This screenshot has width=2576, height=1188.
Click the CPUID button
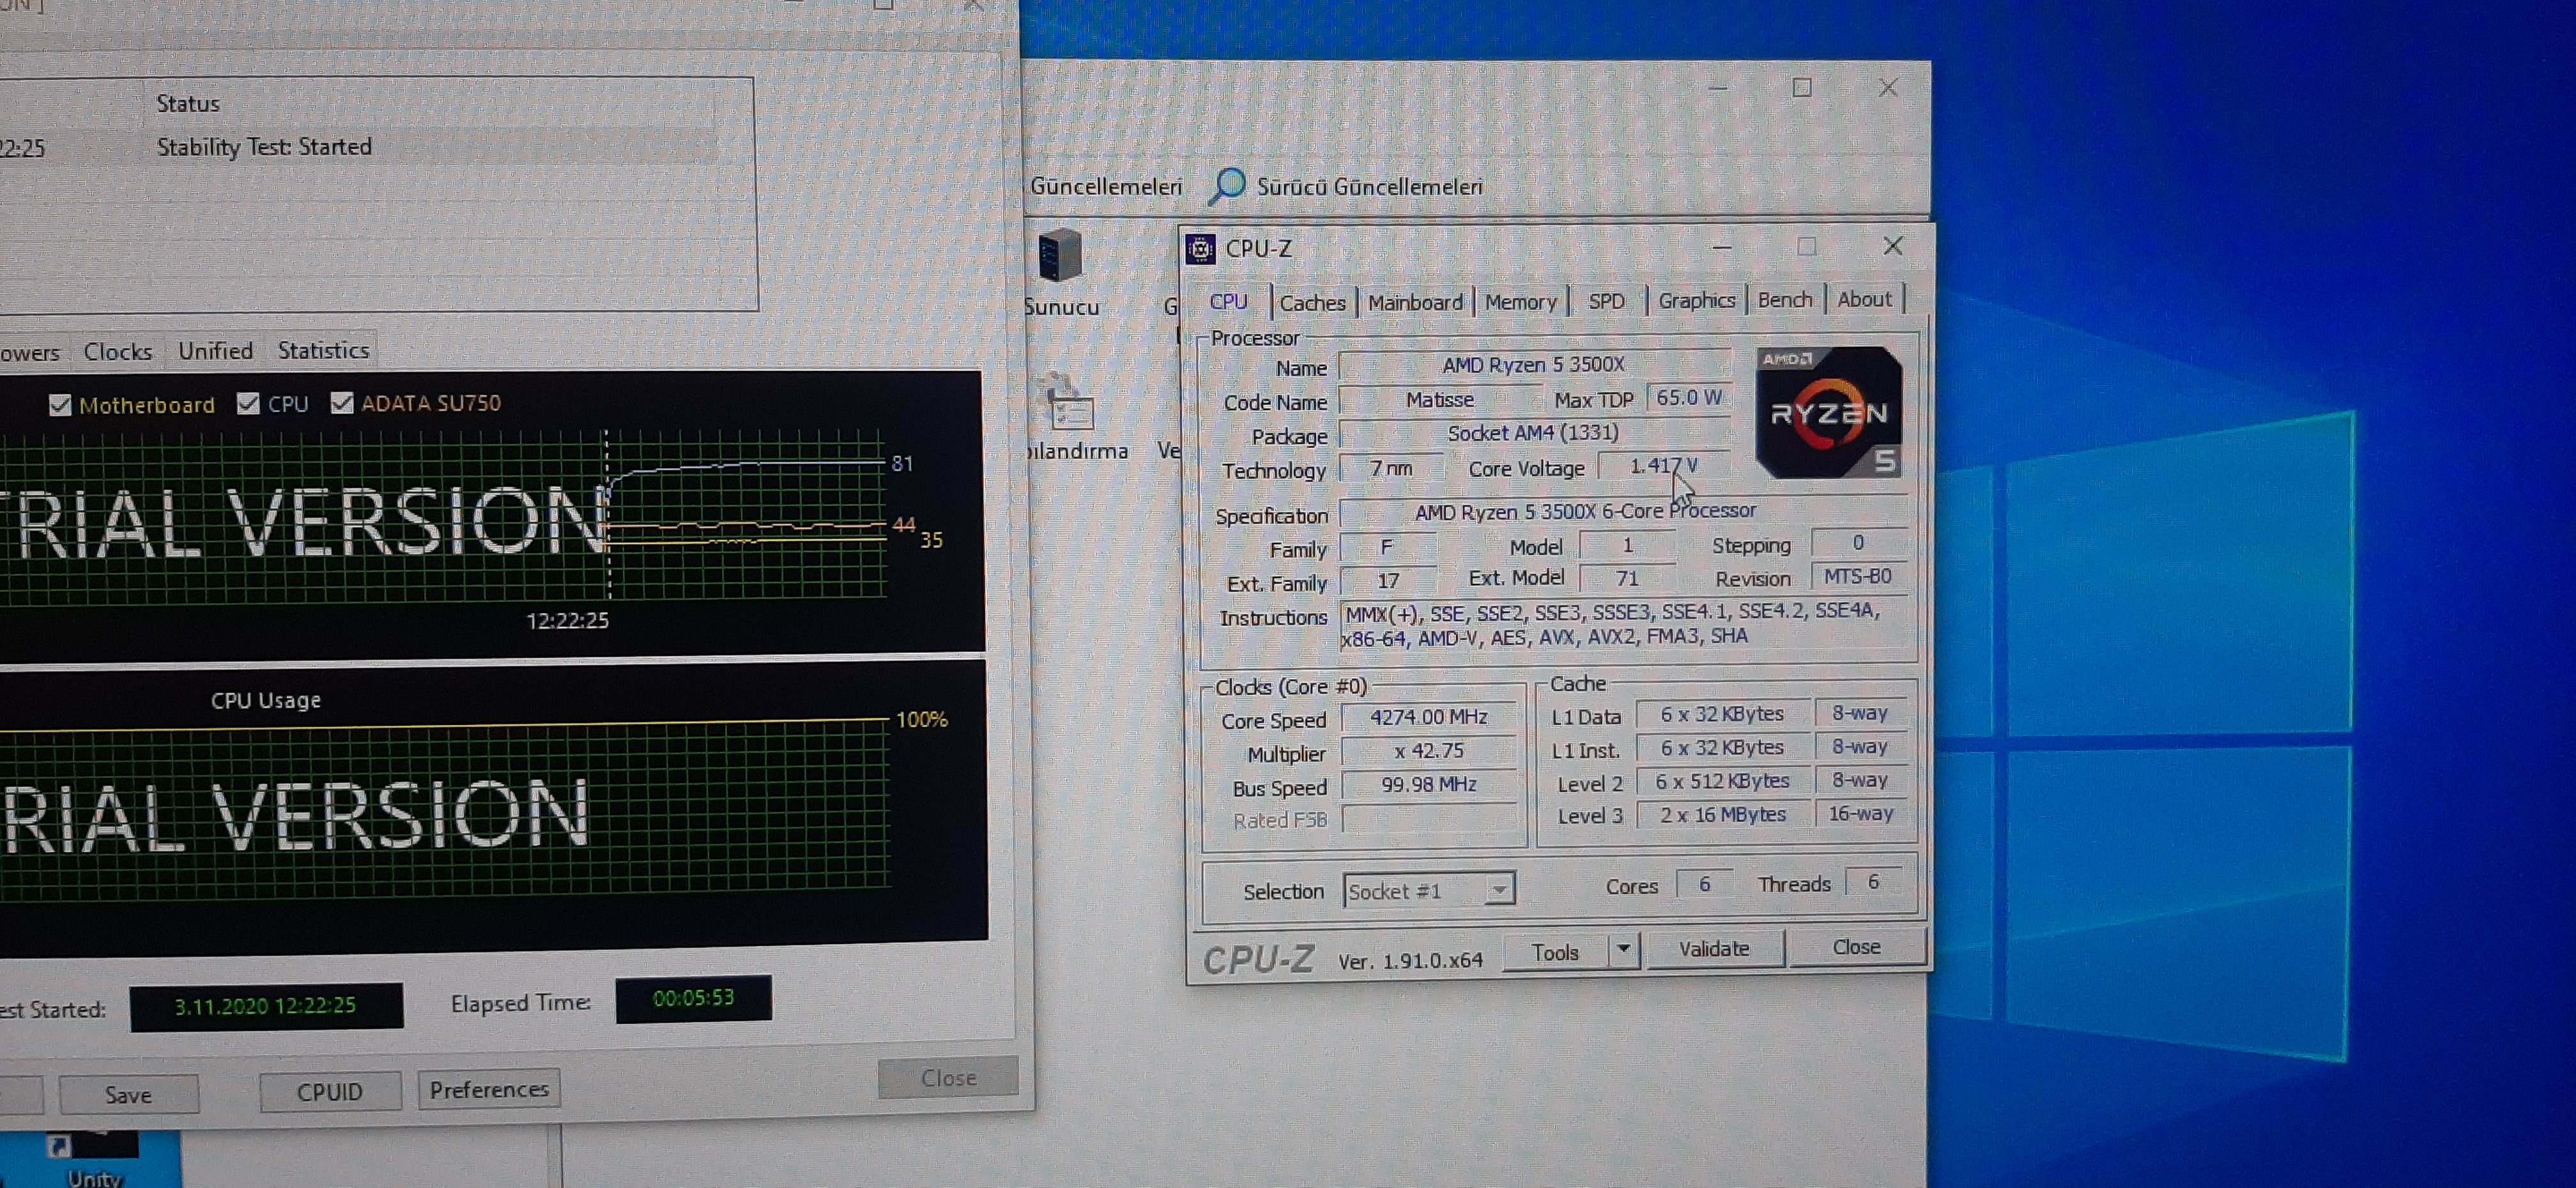[330, 1092]
